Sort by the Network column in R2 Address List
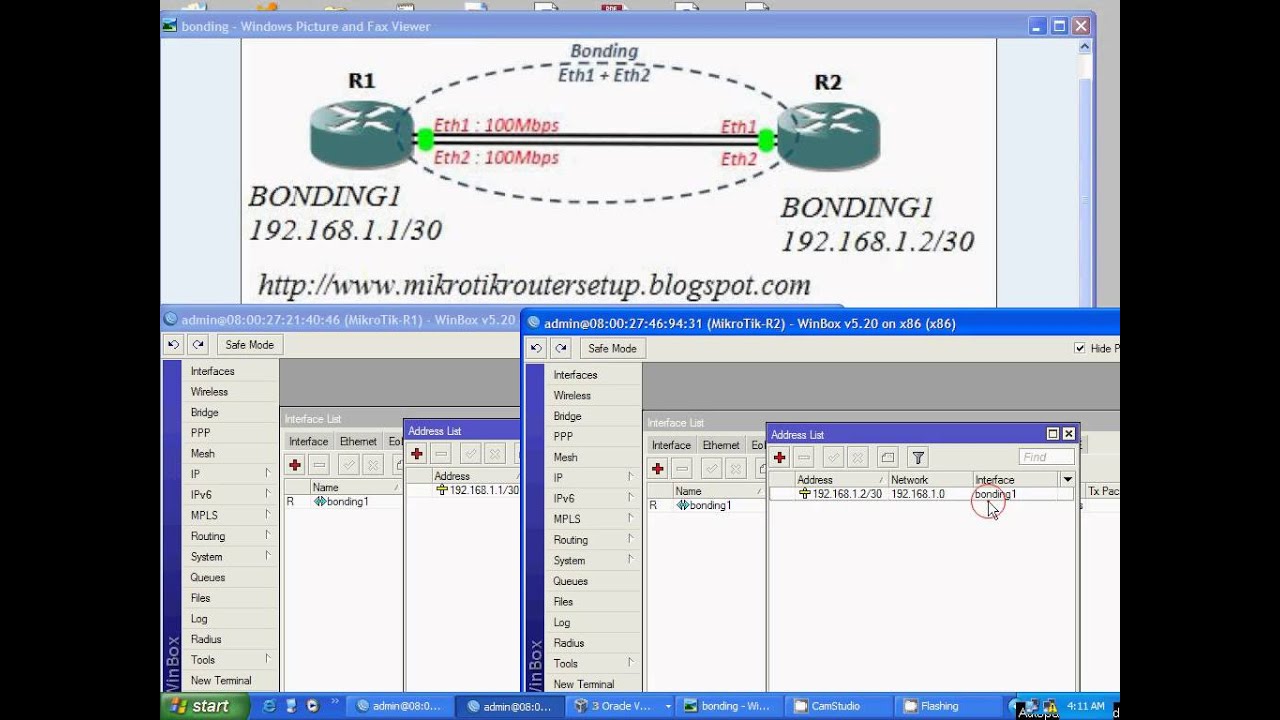 [x=930, y=480]
